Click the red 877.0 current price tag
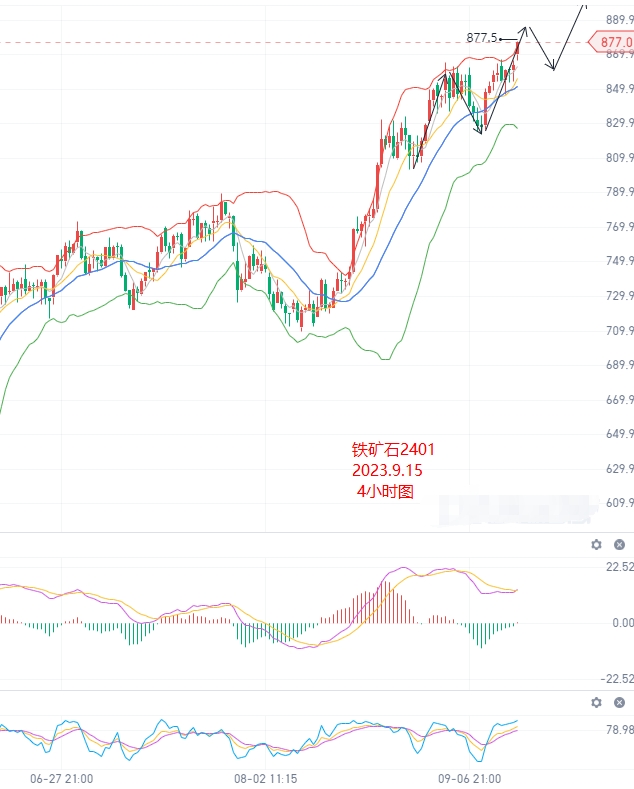The image size is (634, 789). tap(612, 42)
